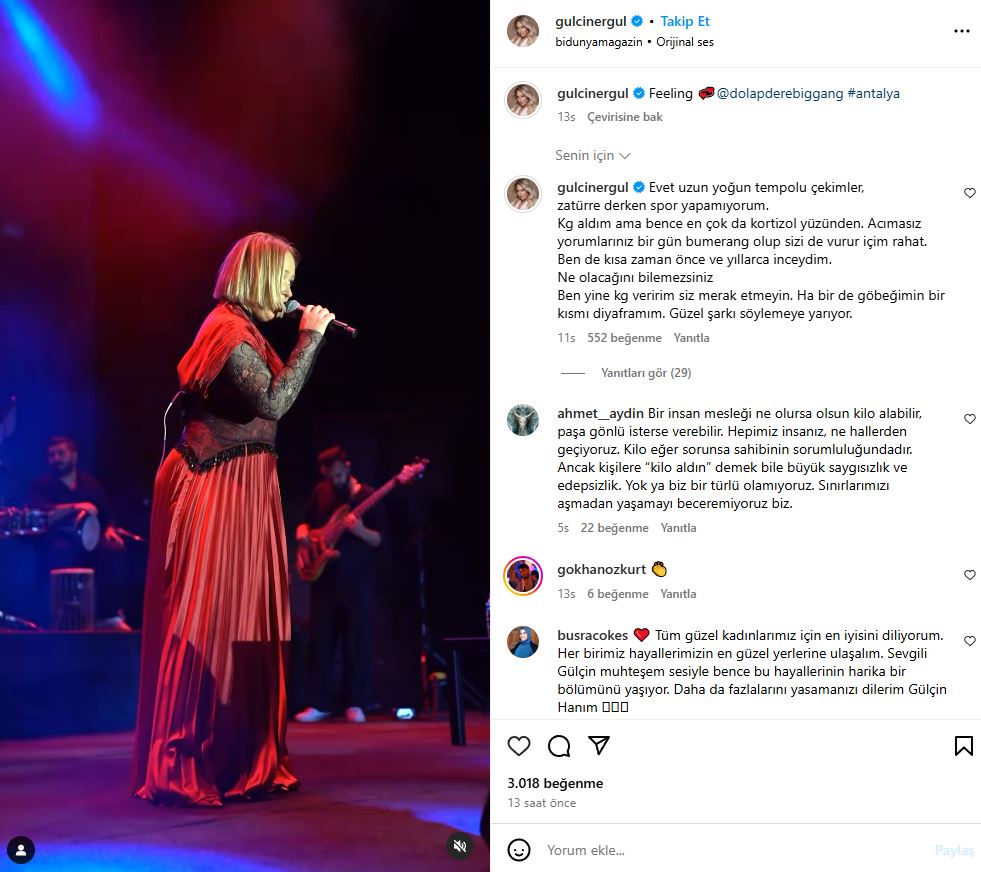View caption translation via Çevirisine bak
981x872 pixels.
[x=624, y=117]
